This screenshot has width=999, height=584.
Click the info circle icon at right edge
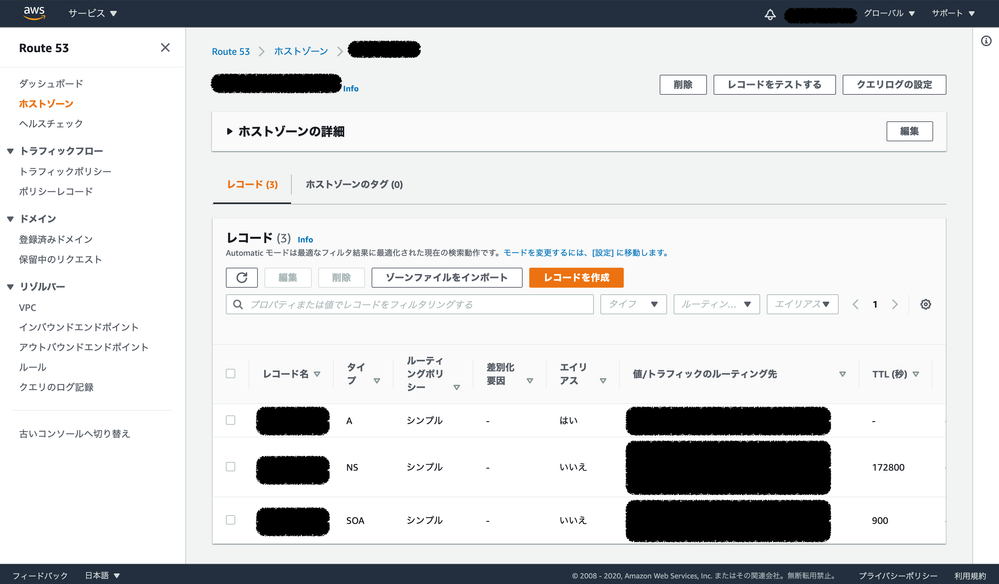pos(986,41)
